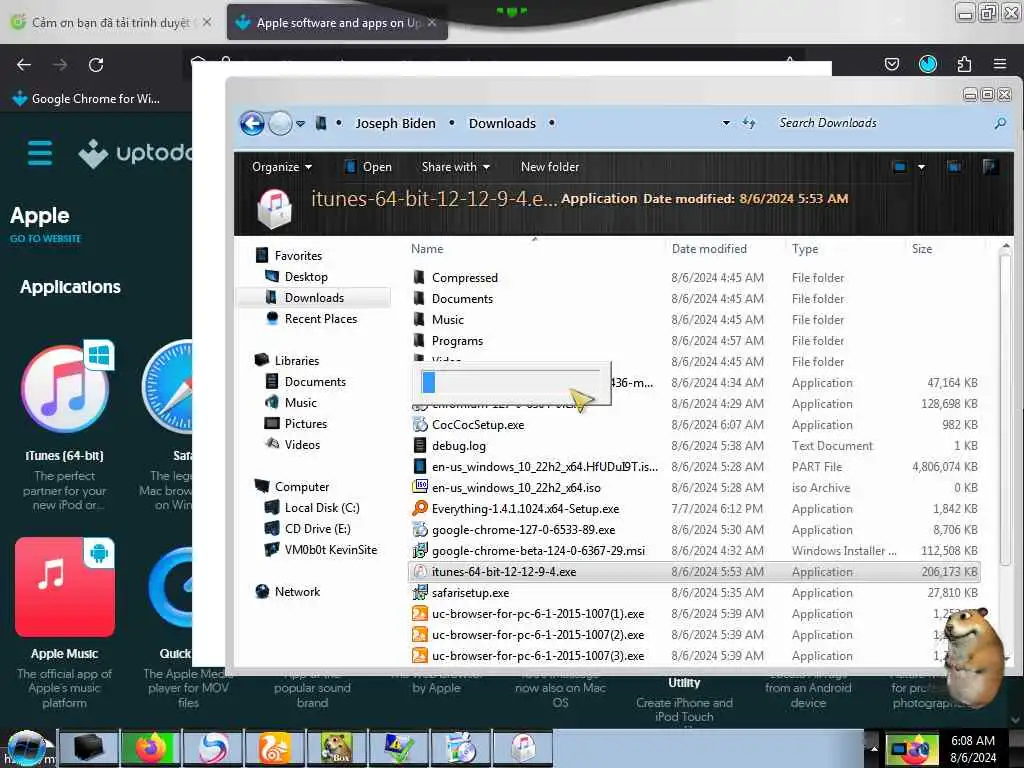
Task: Open recent locations dropdown beside nav buttons
Action: pos(300,123)
